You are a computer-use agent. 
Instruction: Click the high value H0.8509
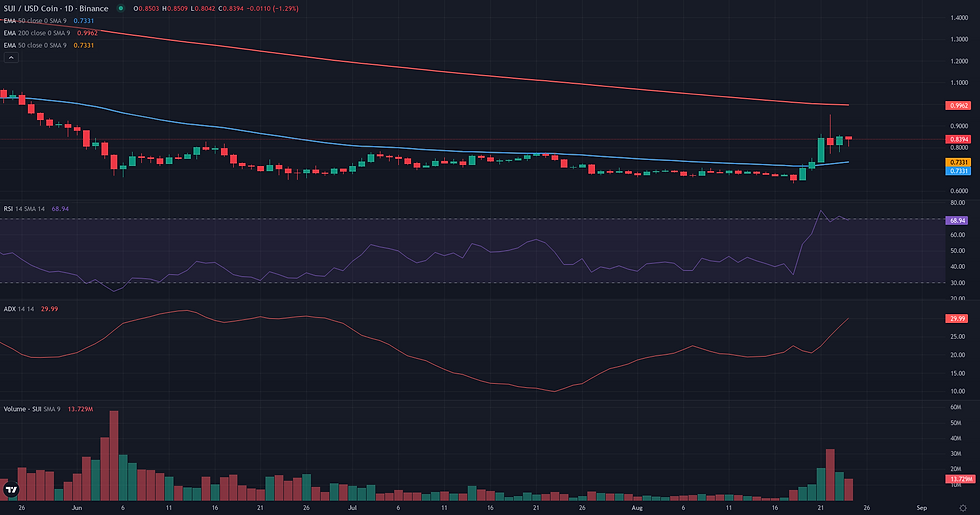click(176, 9)
